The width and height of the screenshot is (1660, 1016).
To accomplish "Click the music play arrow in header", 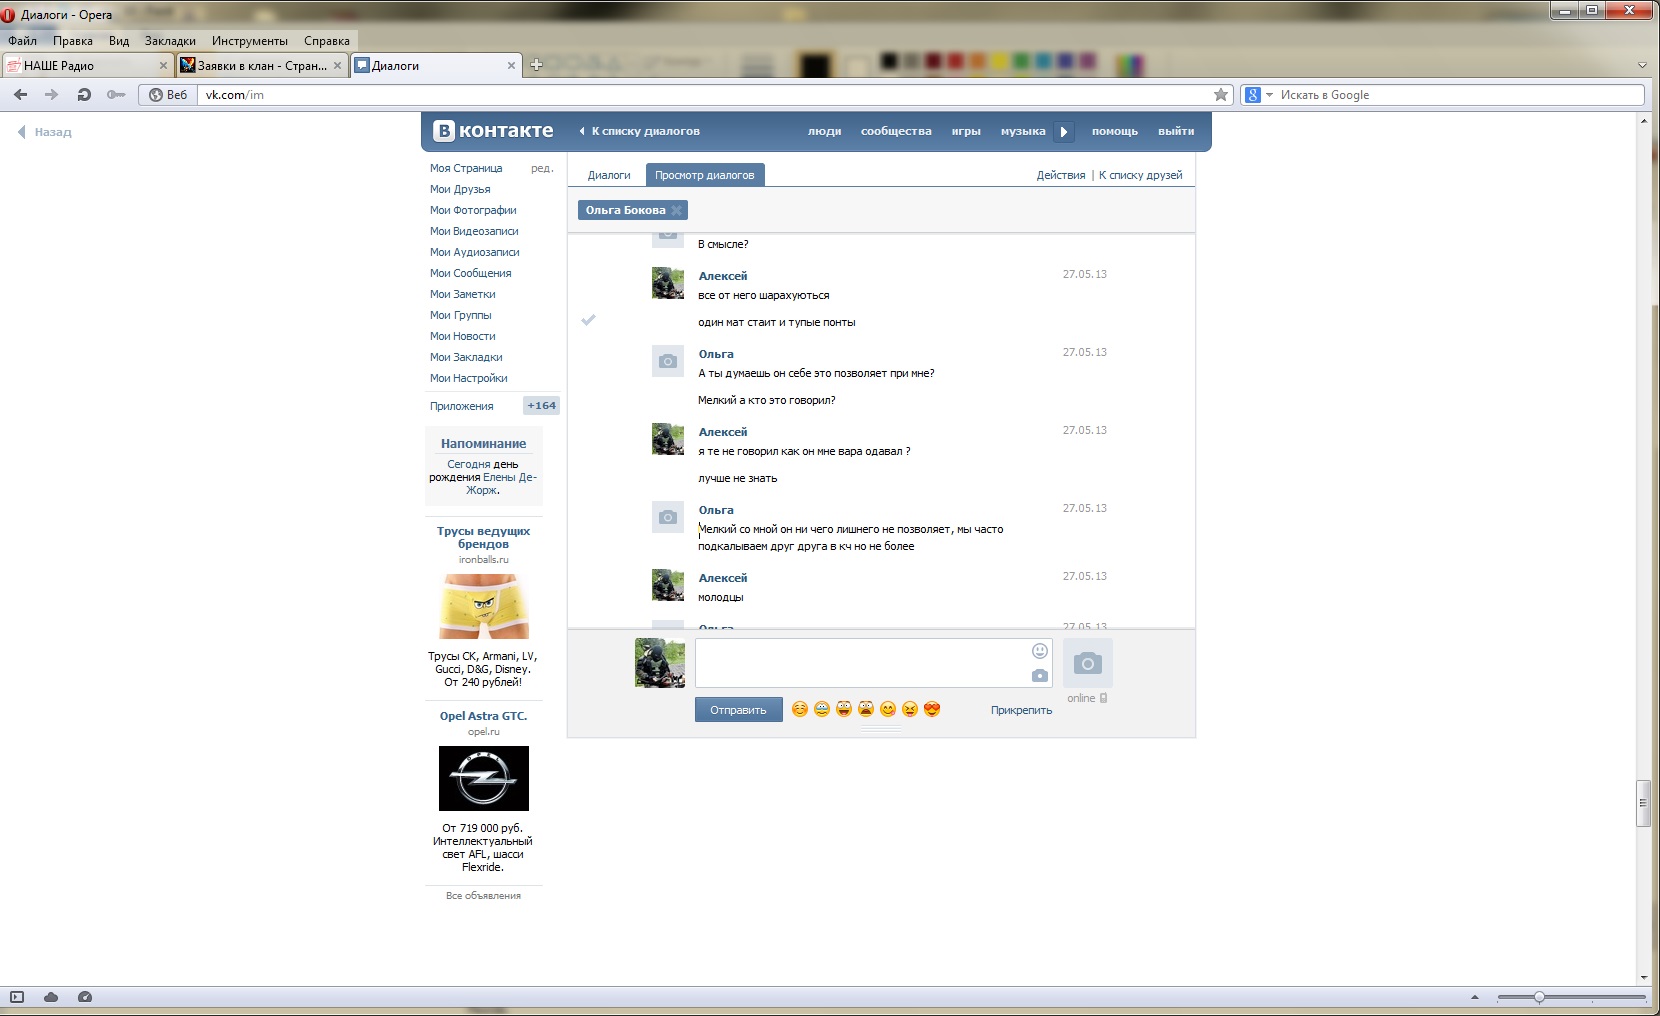I will [x=1064, y=131].
